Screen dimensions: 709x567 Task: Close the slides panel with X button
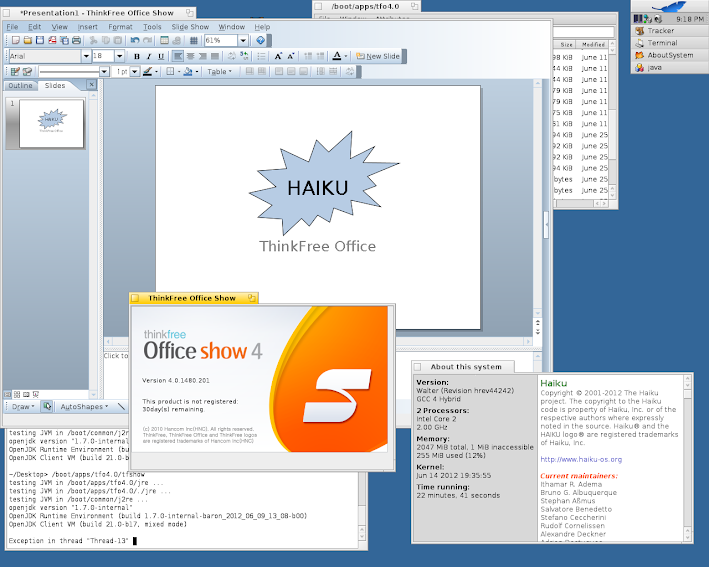[x=91, y=85]
